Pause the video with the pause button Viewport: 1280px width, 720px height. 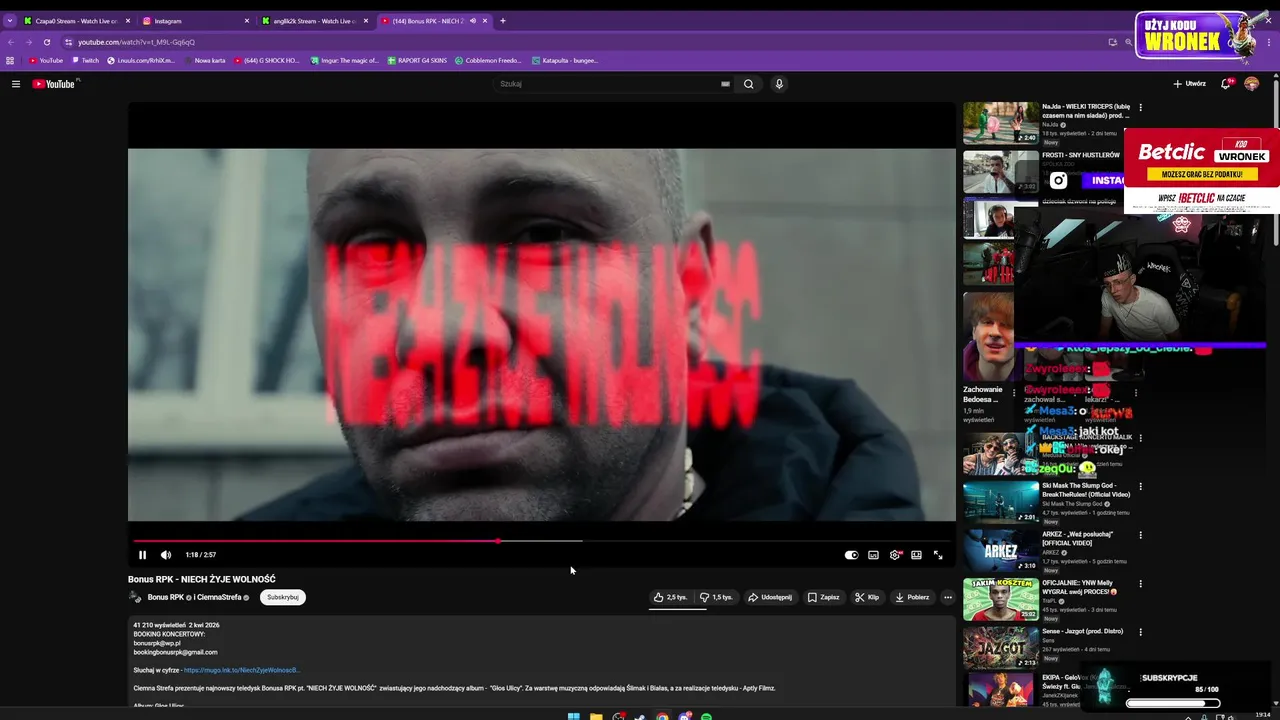point(142,555)
